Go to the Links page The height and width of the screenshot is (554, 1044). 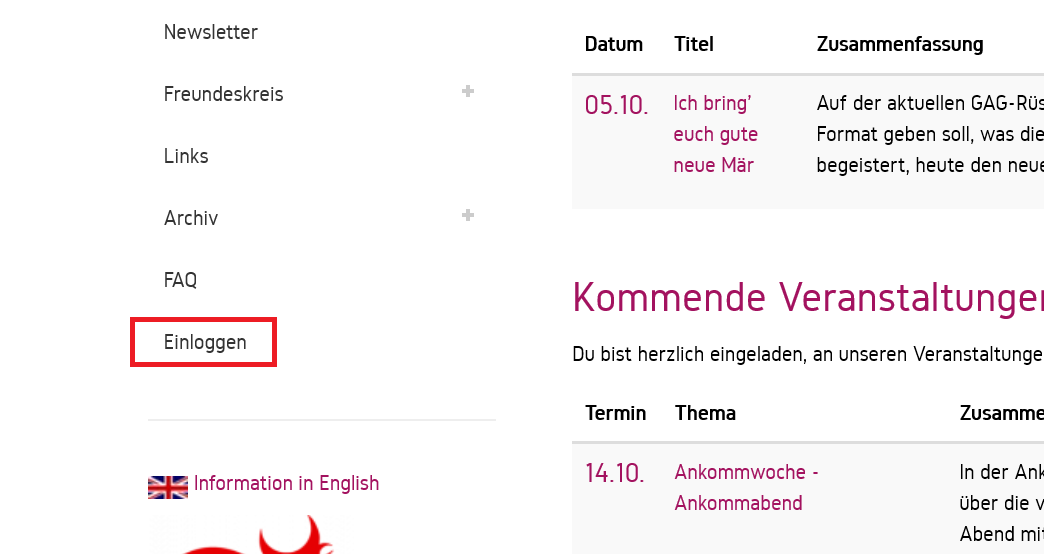click(x=186, y=156)
